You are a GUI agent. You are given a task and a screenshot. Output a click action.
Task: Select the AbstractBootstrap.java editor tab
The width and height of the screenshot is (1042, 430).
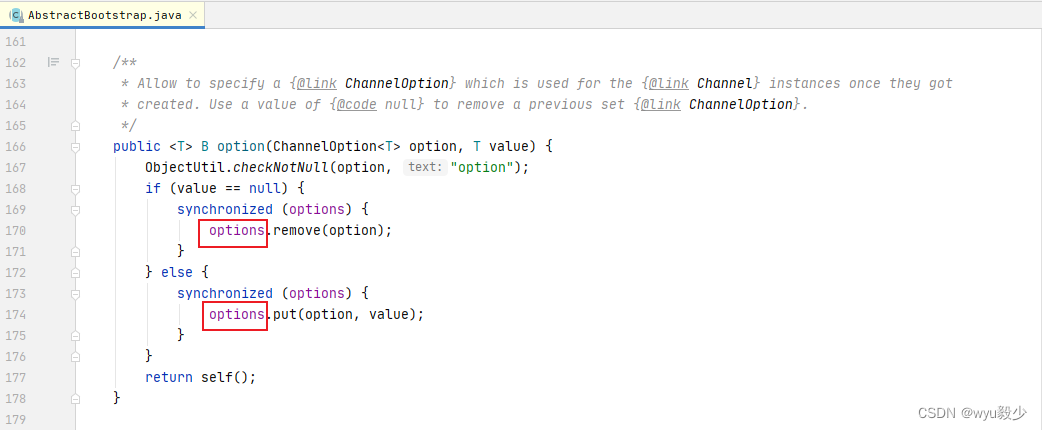point(102,15)
